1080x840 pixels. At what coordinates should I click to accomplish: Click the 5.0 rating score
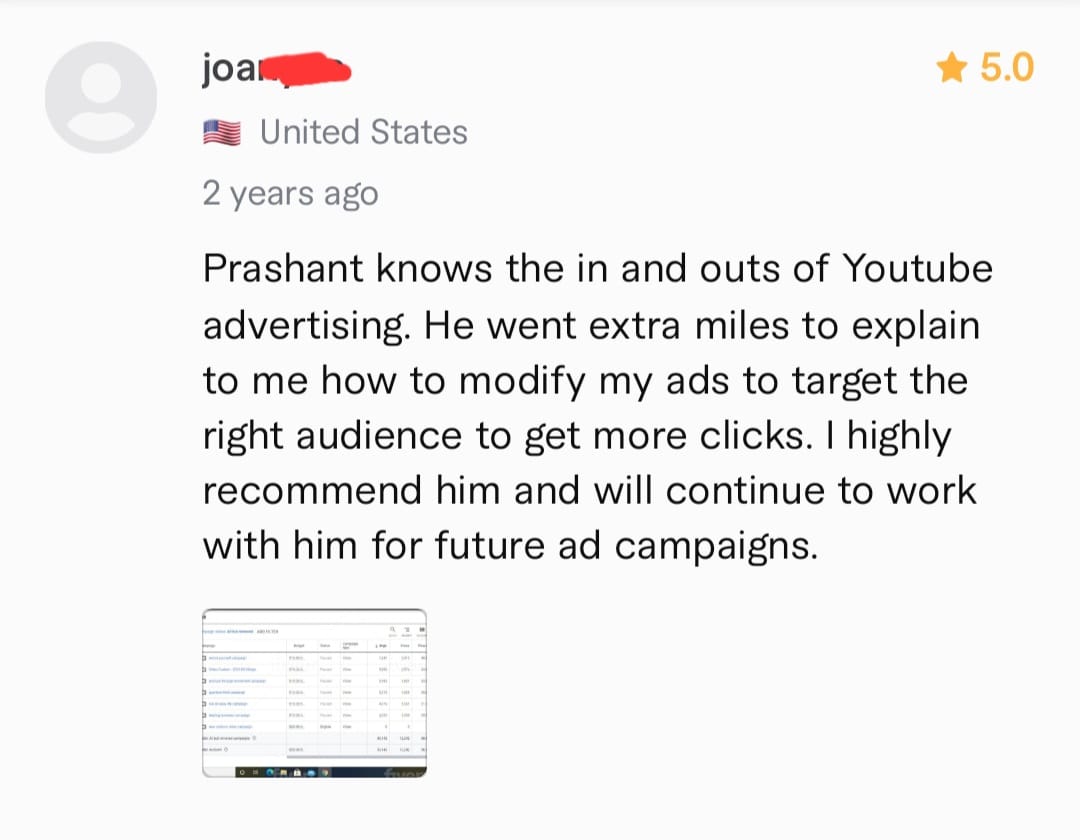[x=1006, y=68]
